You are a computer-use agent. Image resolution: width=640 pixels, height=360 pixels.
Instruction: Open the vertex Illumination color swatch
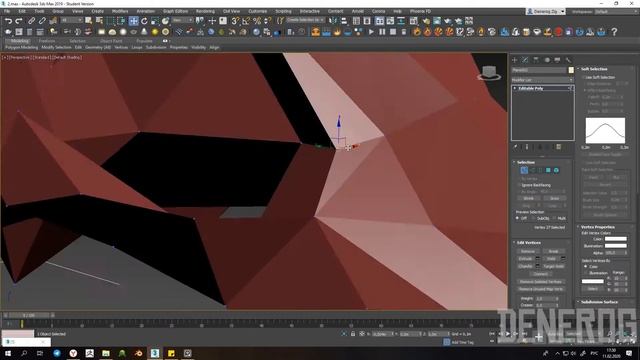point(616,246)
